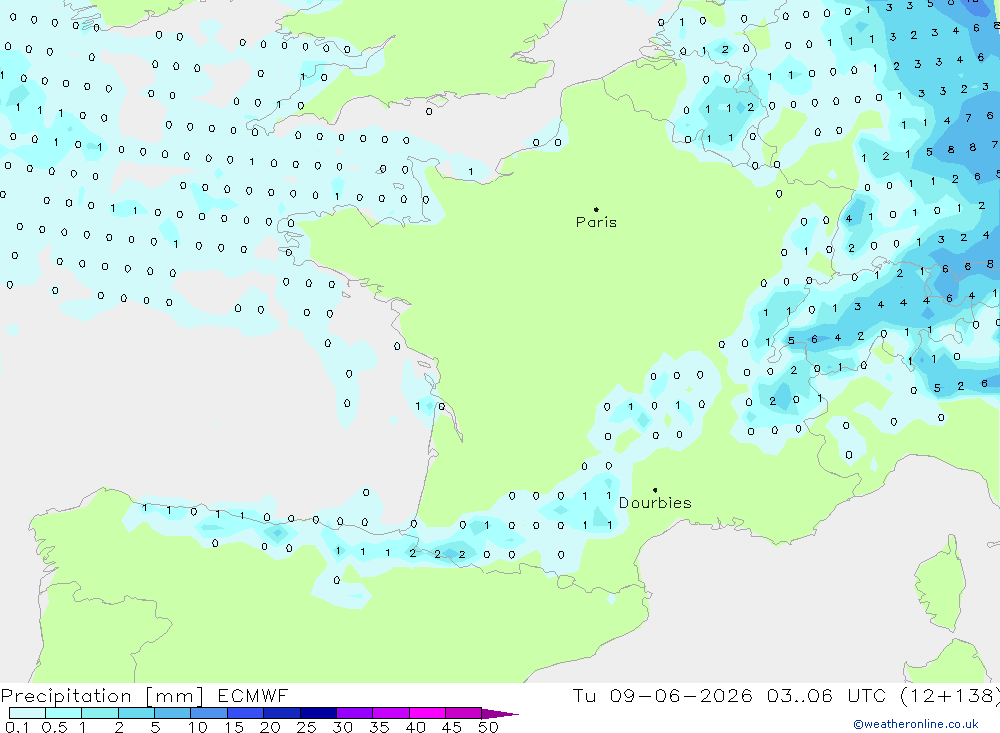Click the legend value 0.5 label
Screen dimensions: 1000x733
coord(54,727)
